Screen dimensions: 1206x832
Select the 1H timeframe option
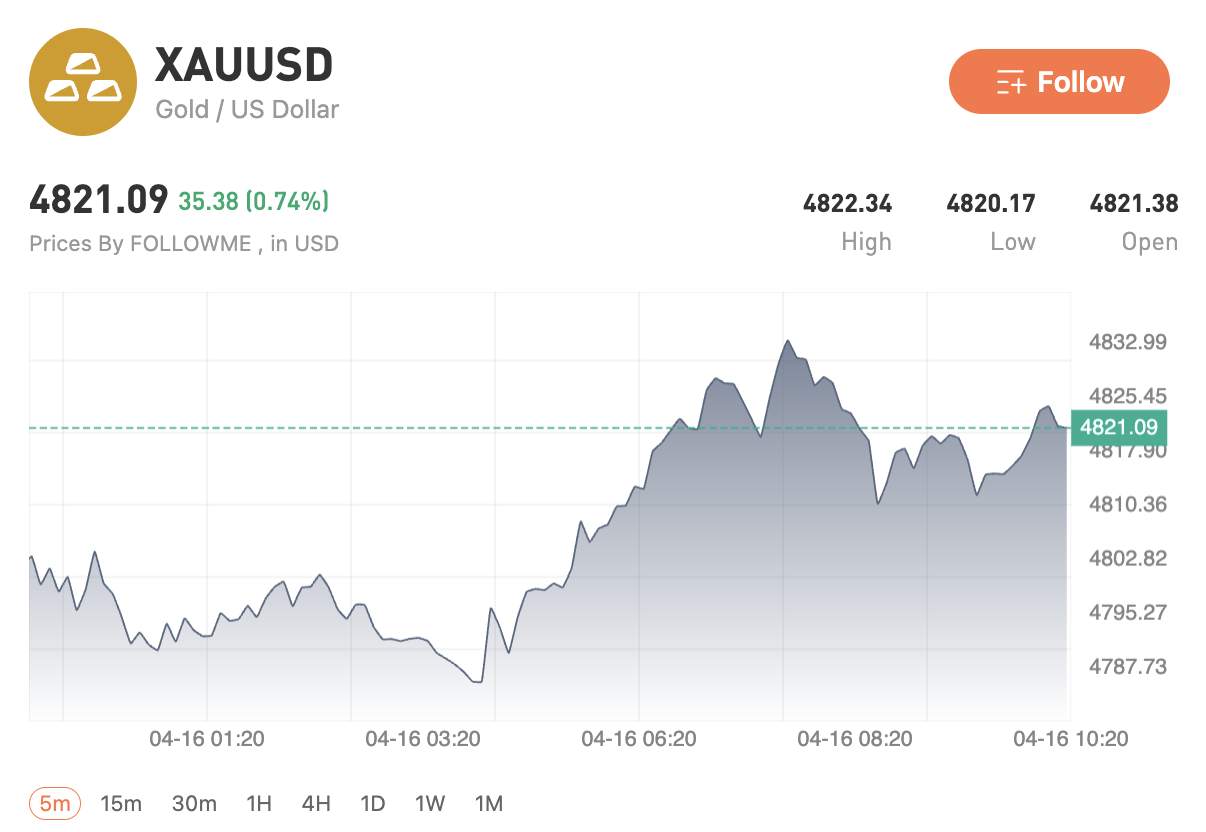click(260, 803)
